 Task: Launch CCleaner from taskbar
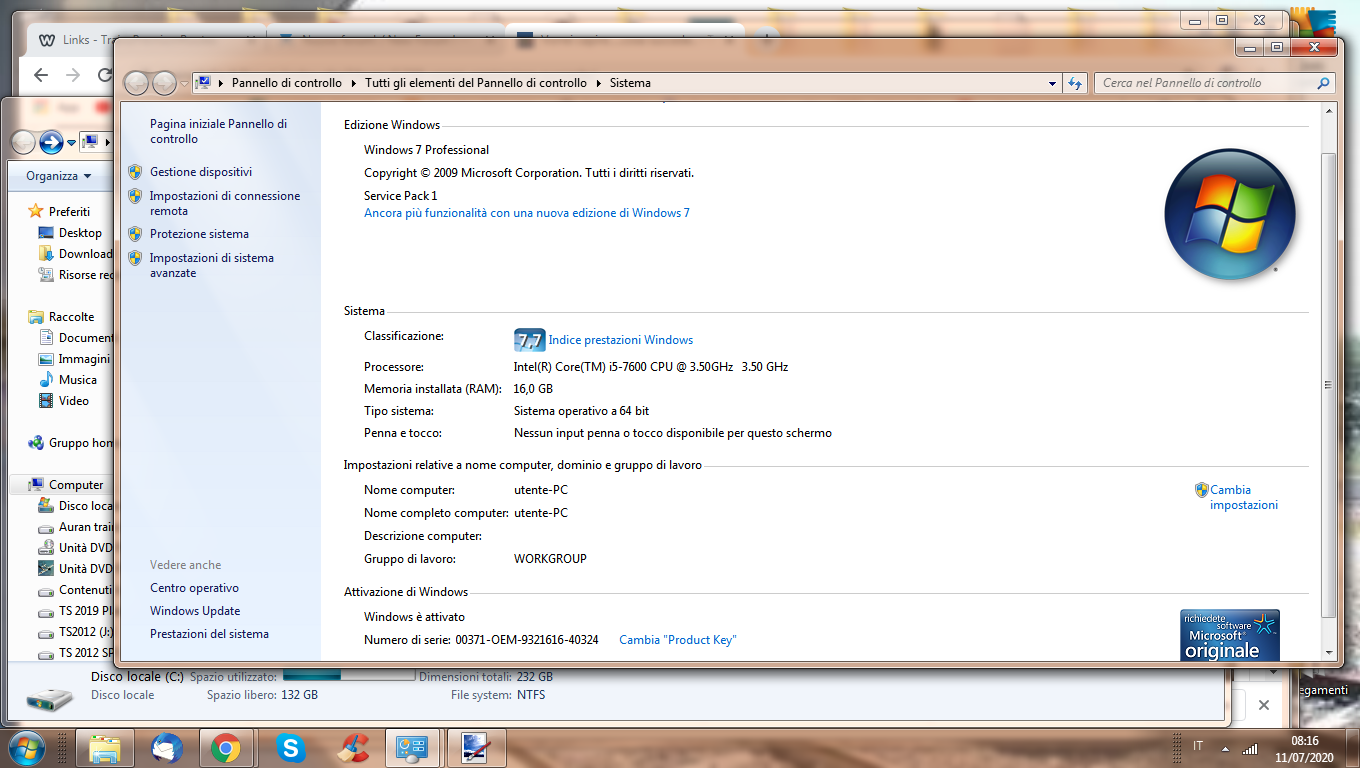353,748
